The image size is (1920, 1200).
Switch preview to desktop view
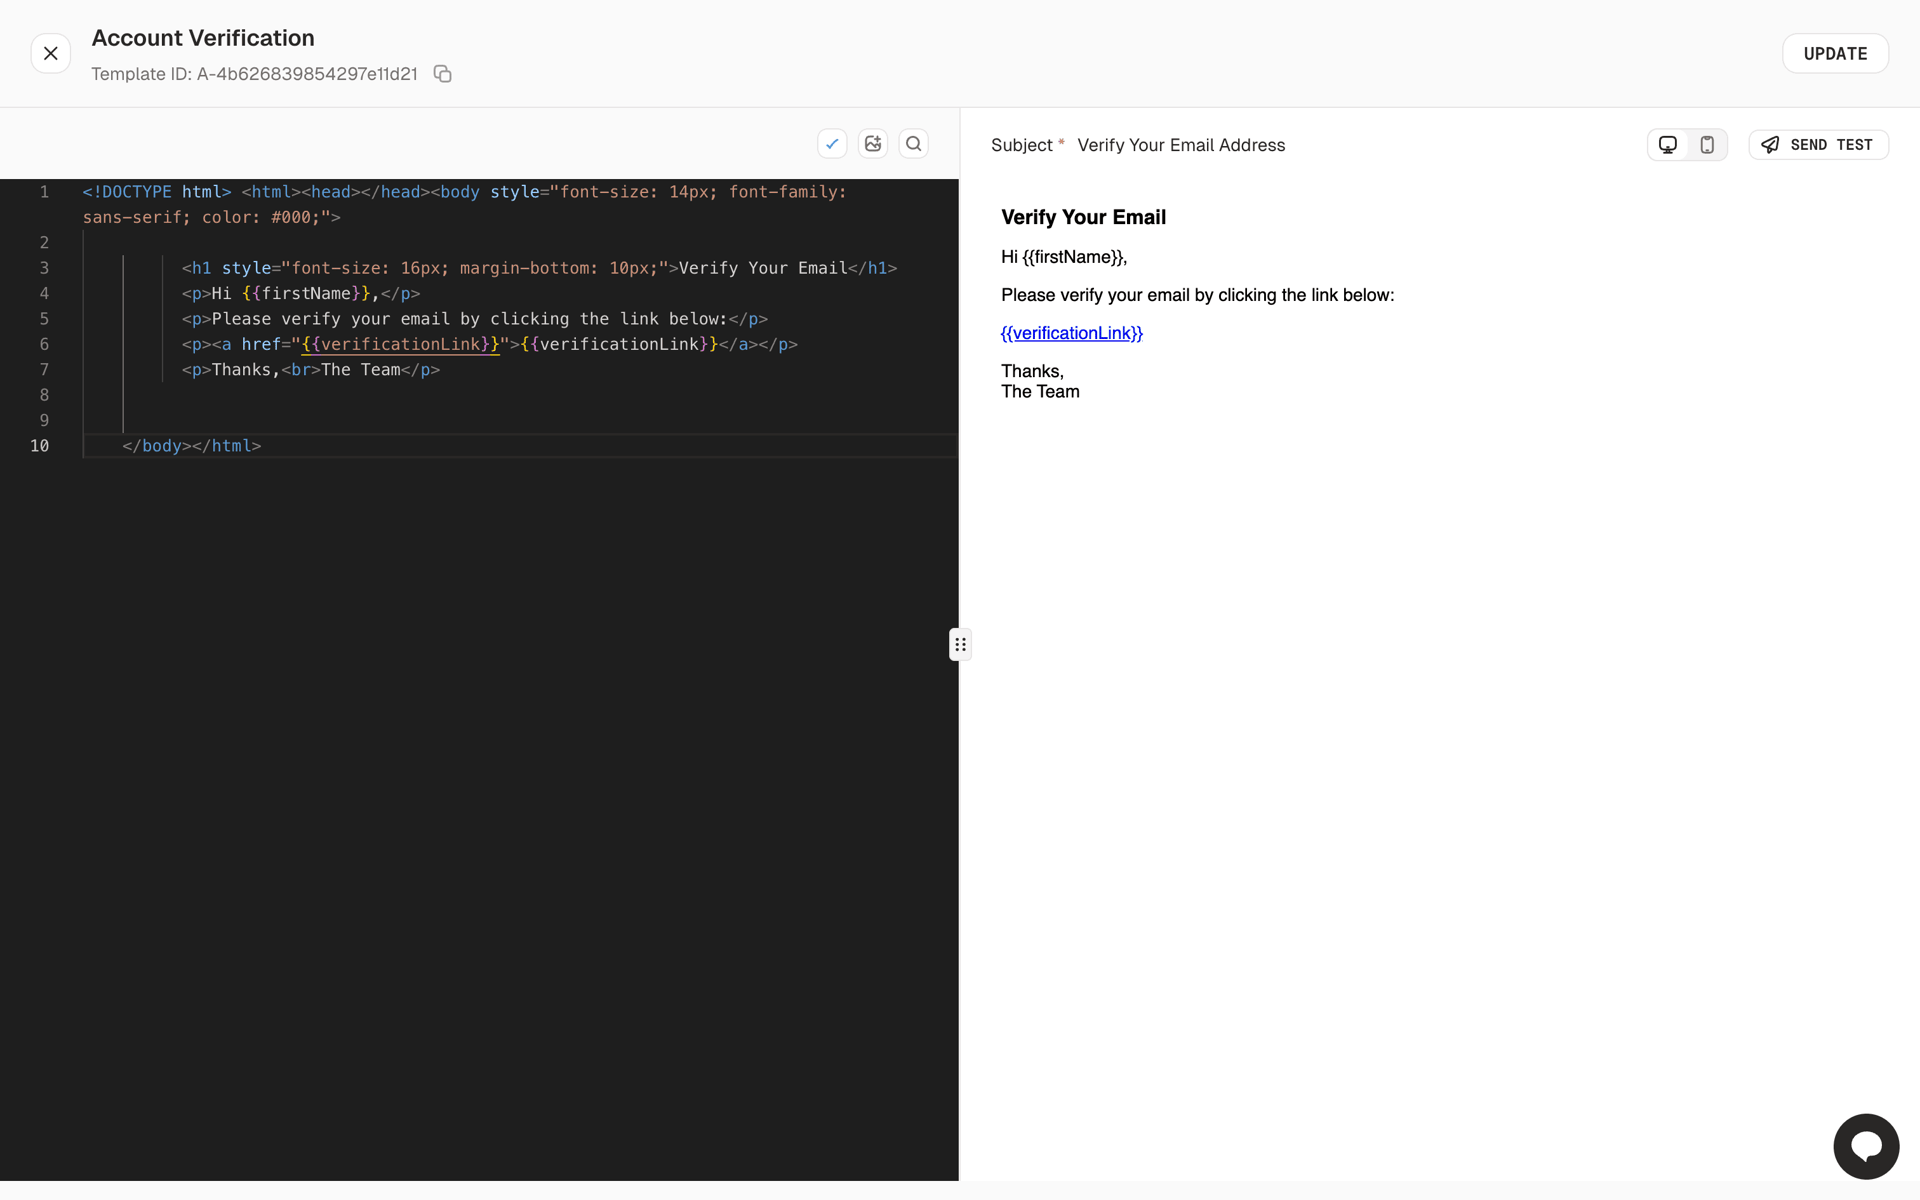pos(1668,145)
